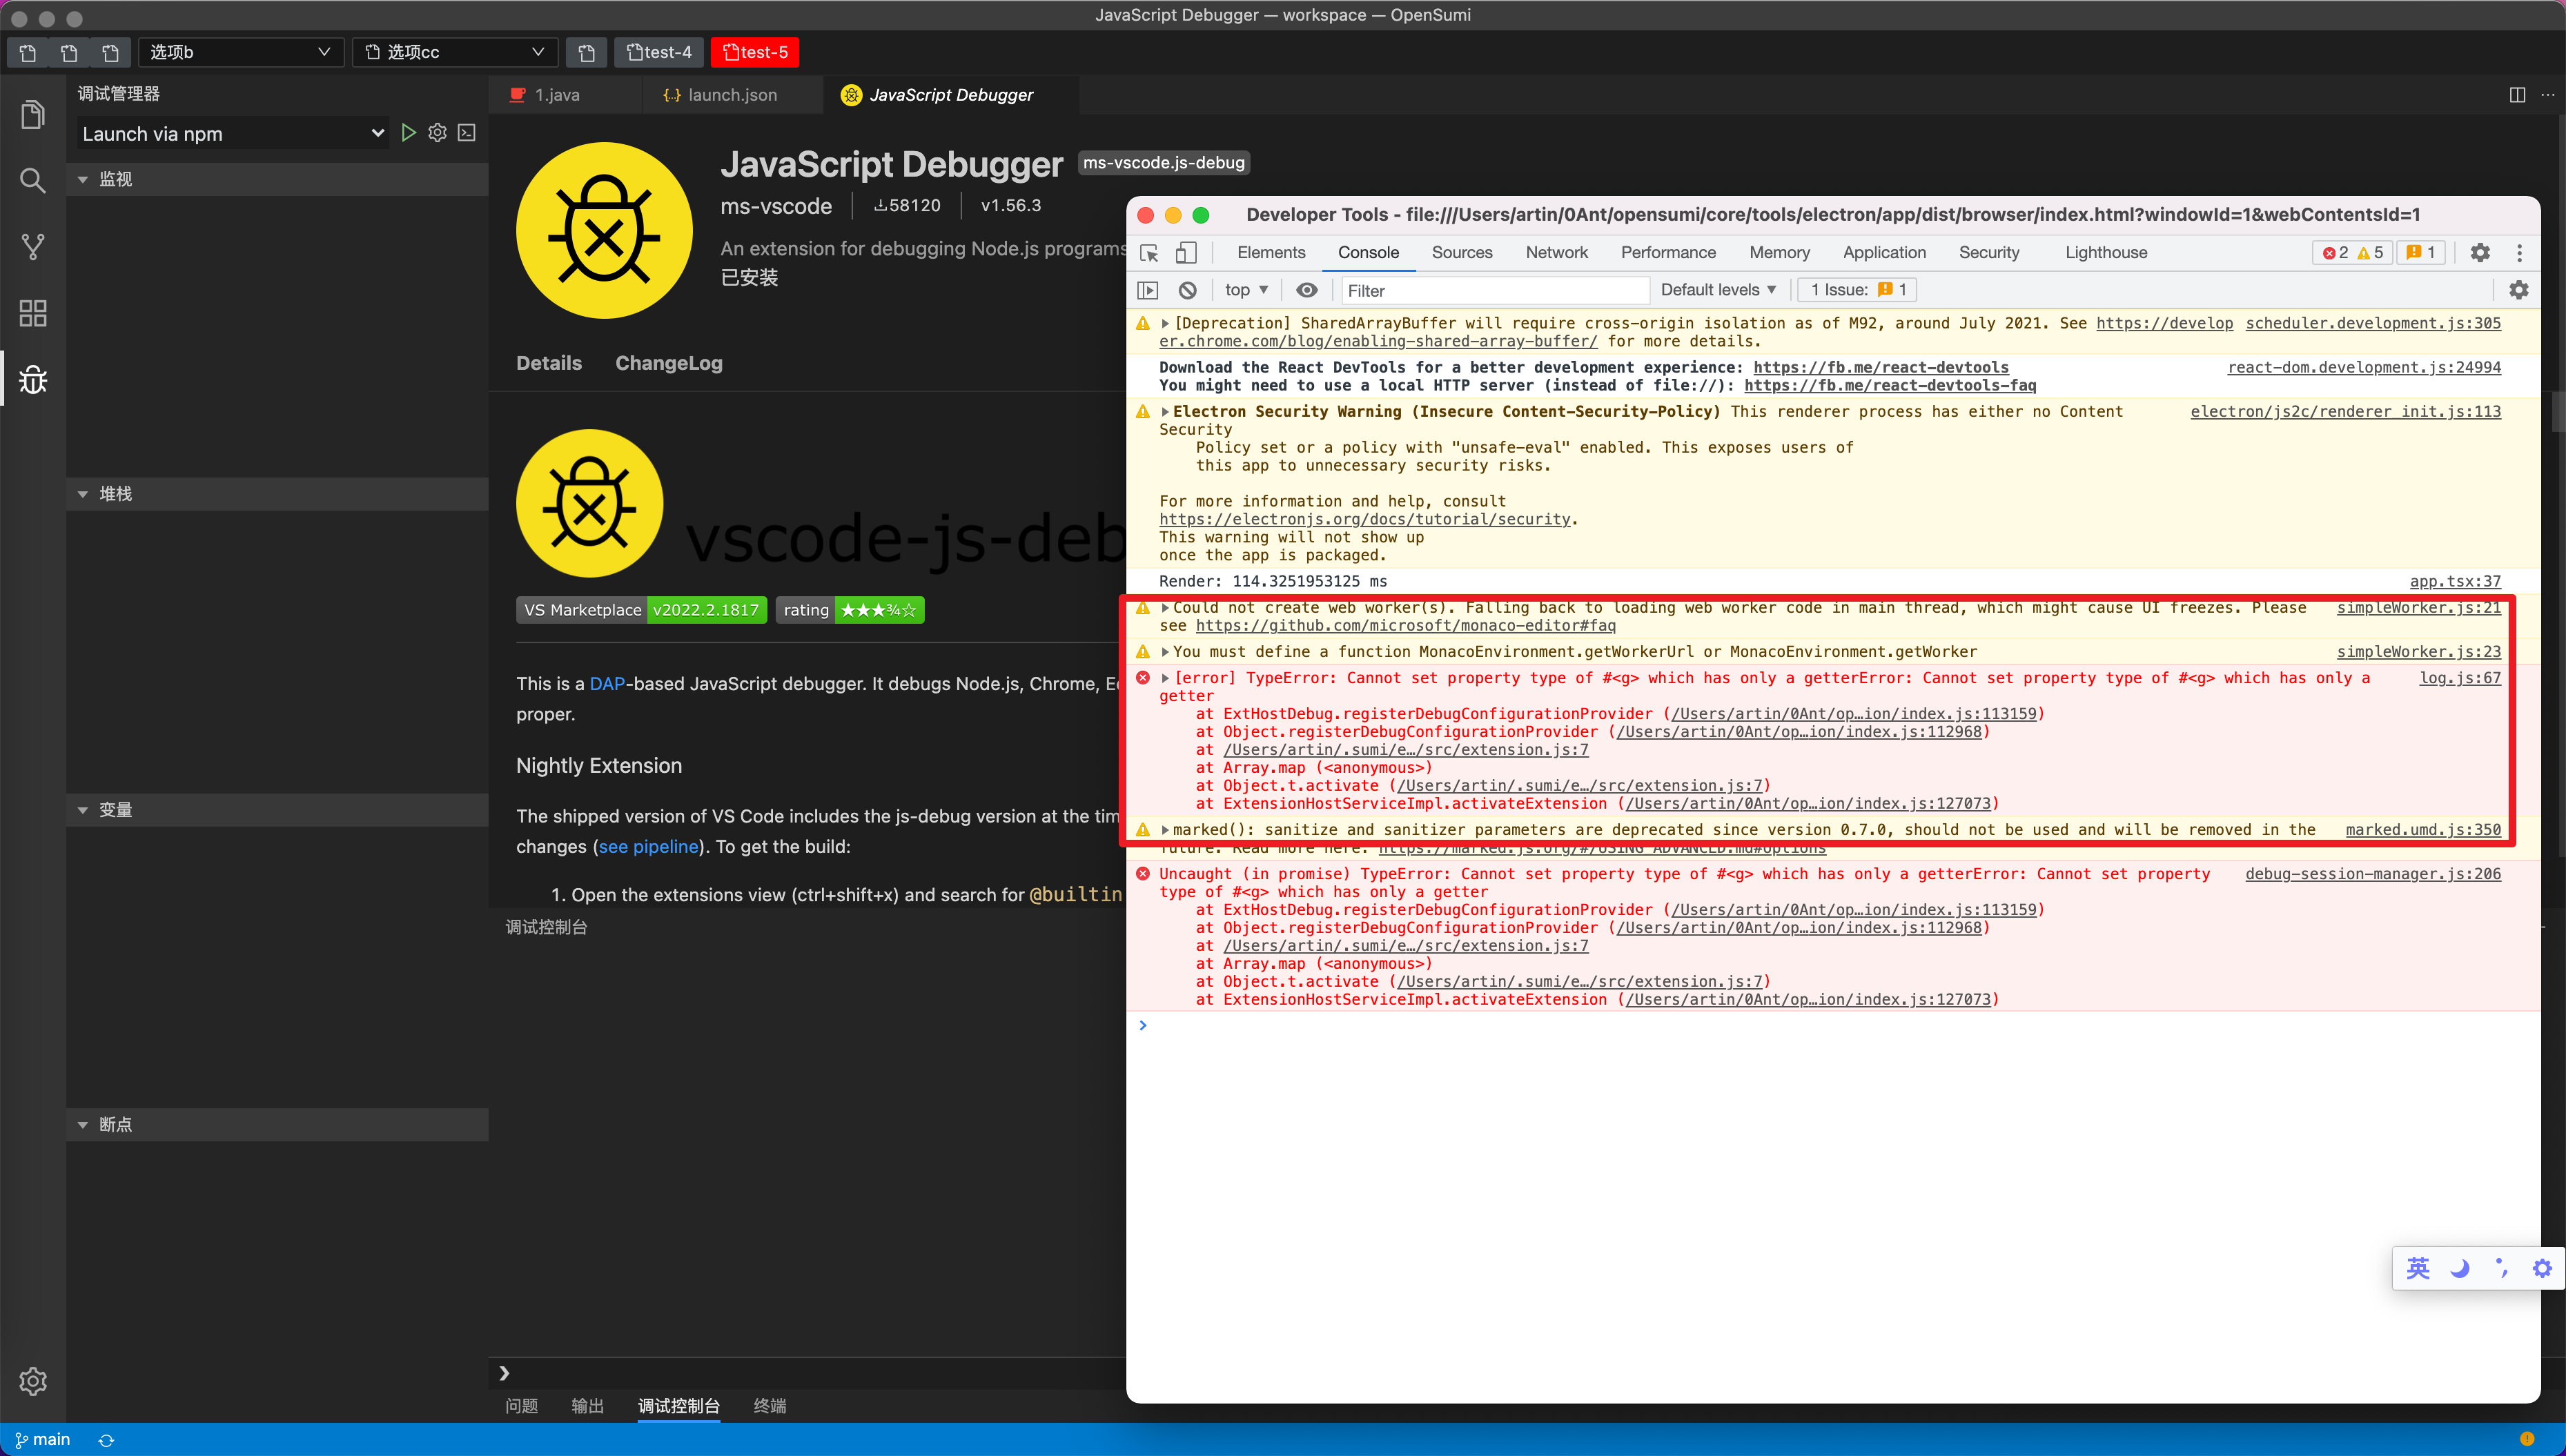Toggle the device toolbar in DevTools
The width and height of the screenshot is (2566, 1456).
point(1186,253)
